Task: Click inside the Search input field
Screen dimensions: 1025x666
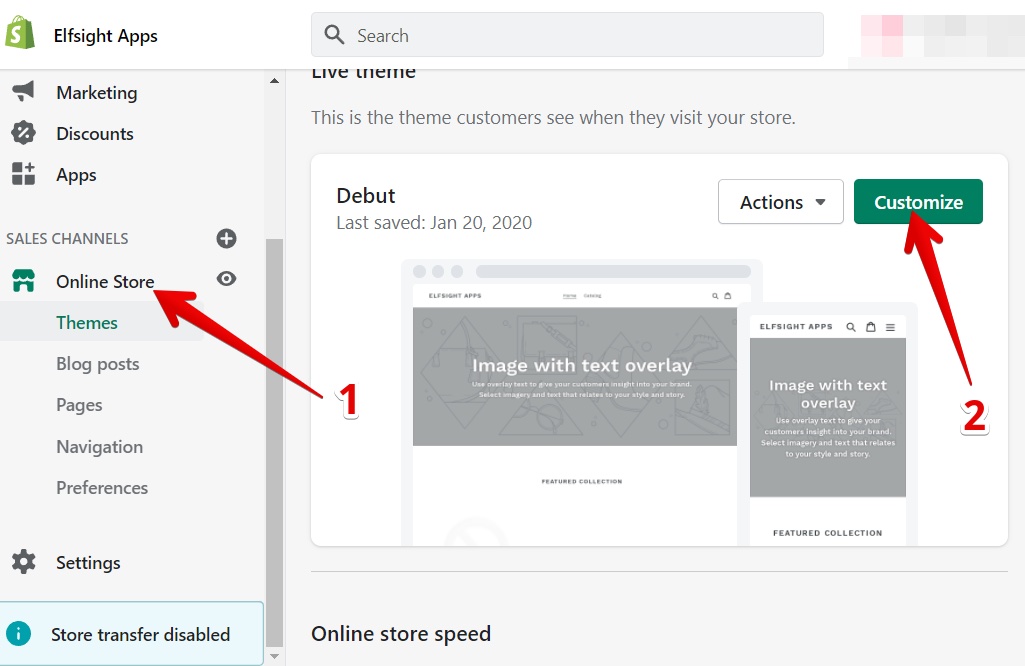Action: tap(566, 34)
